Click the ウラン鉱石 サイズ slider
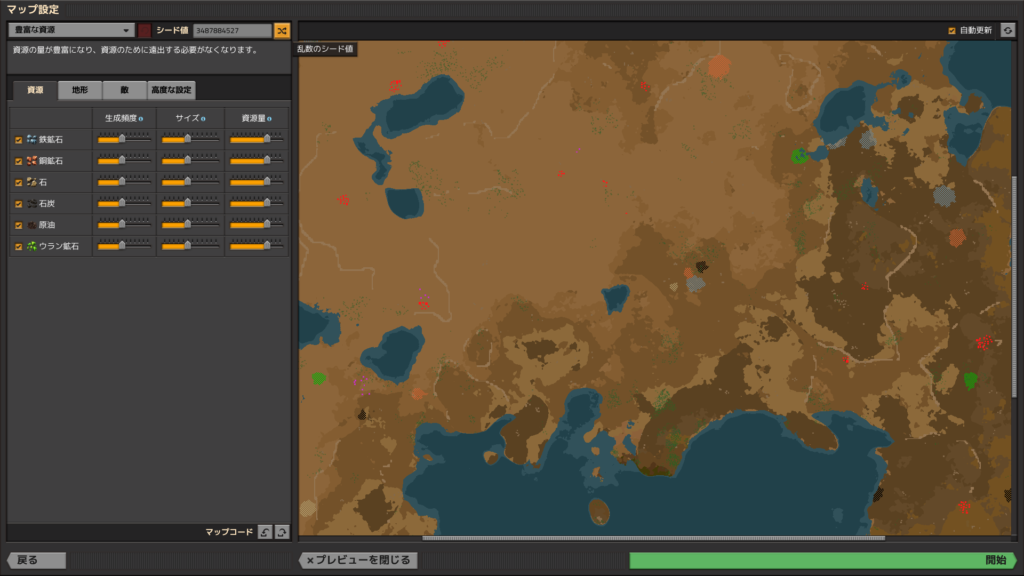The height and width of the screenshot is (576, 1024). pos(190,246)
